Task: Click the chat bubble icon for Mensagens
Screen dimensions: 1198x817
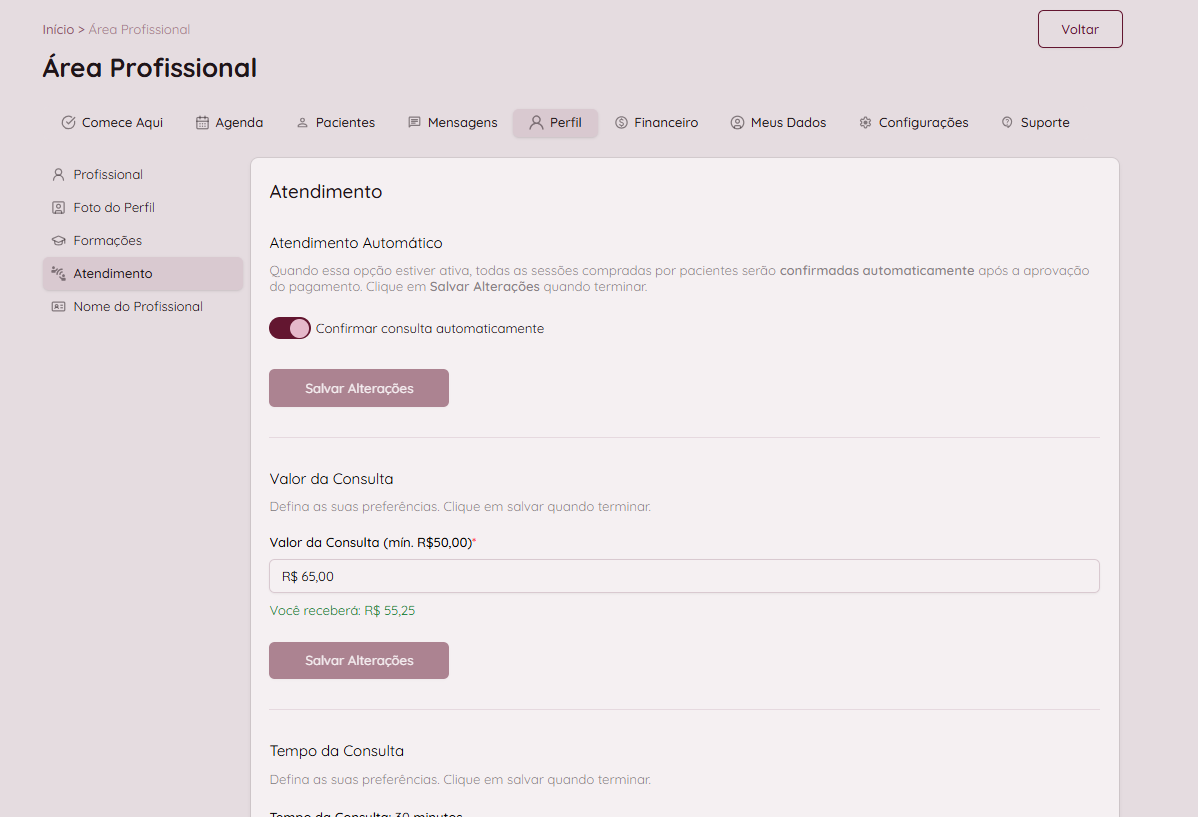Action: pos(414,123)
